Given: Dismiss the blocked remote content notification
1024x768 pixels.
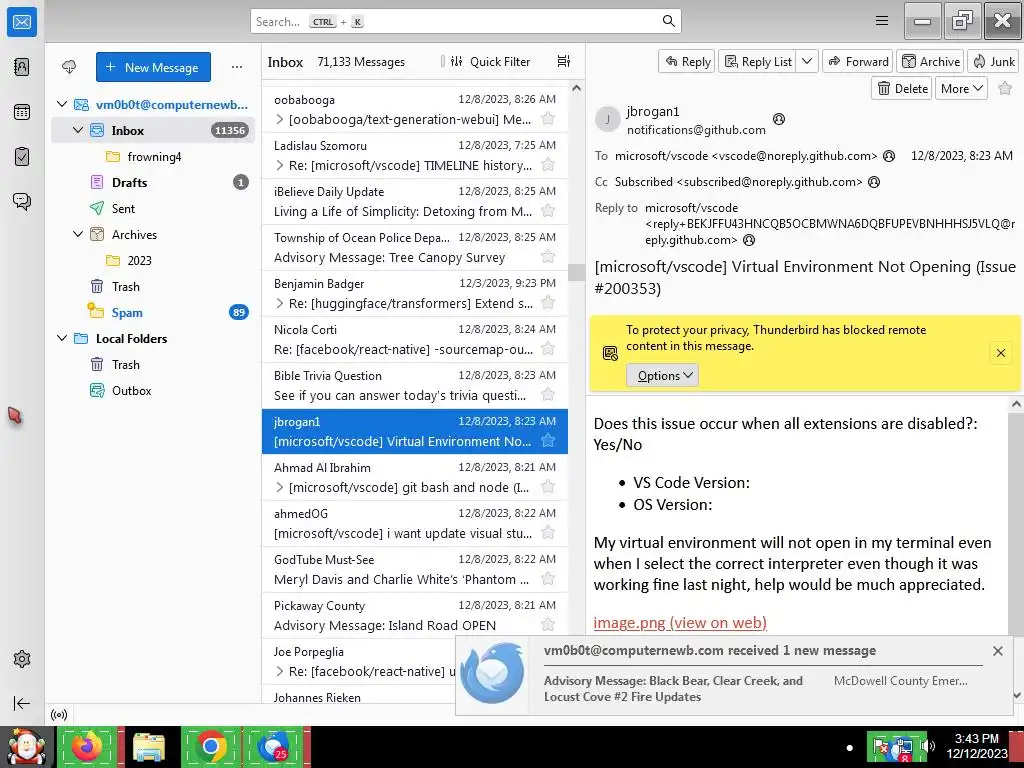Looking at the screenshot, I should (x=1000, y=353).
